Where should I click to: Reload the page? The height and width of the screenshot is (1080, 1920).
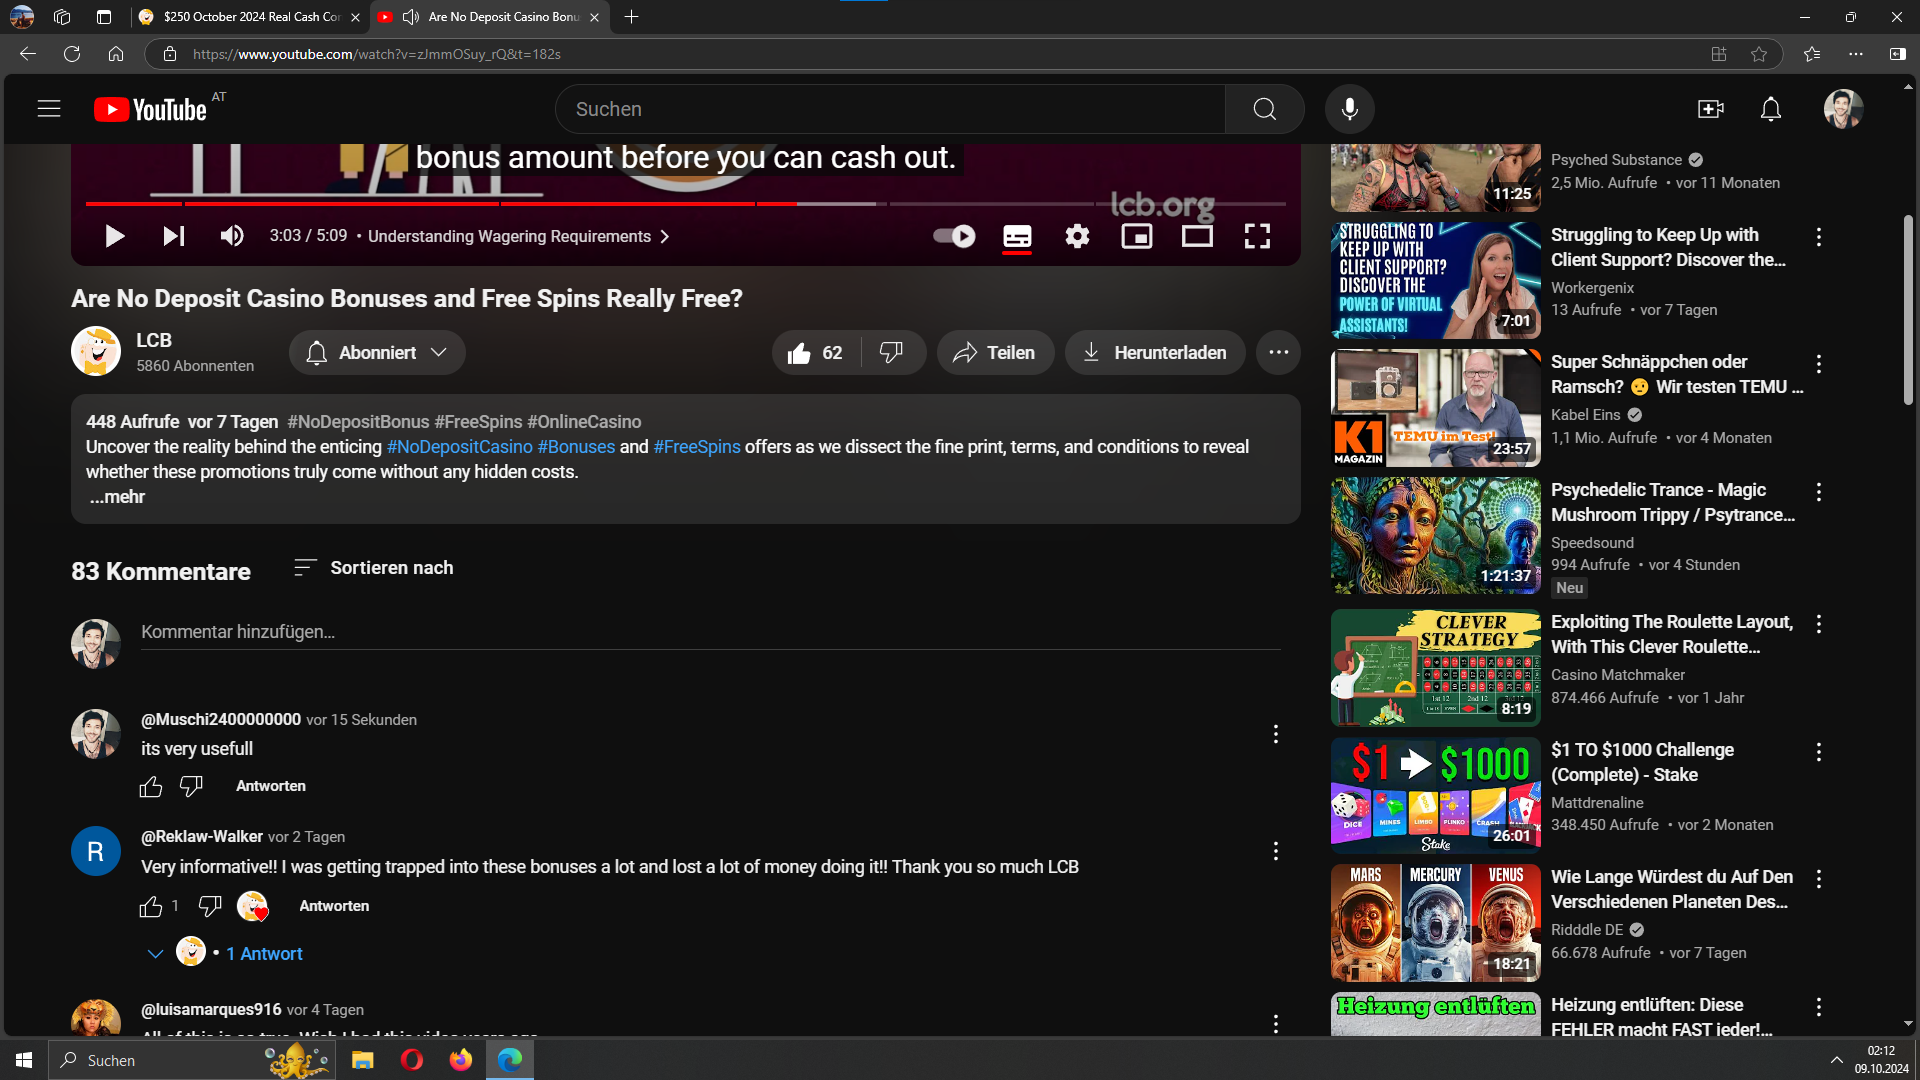point(72,54)
